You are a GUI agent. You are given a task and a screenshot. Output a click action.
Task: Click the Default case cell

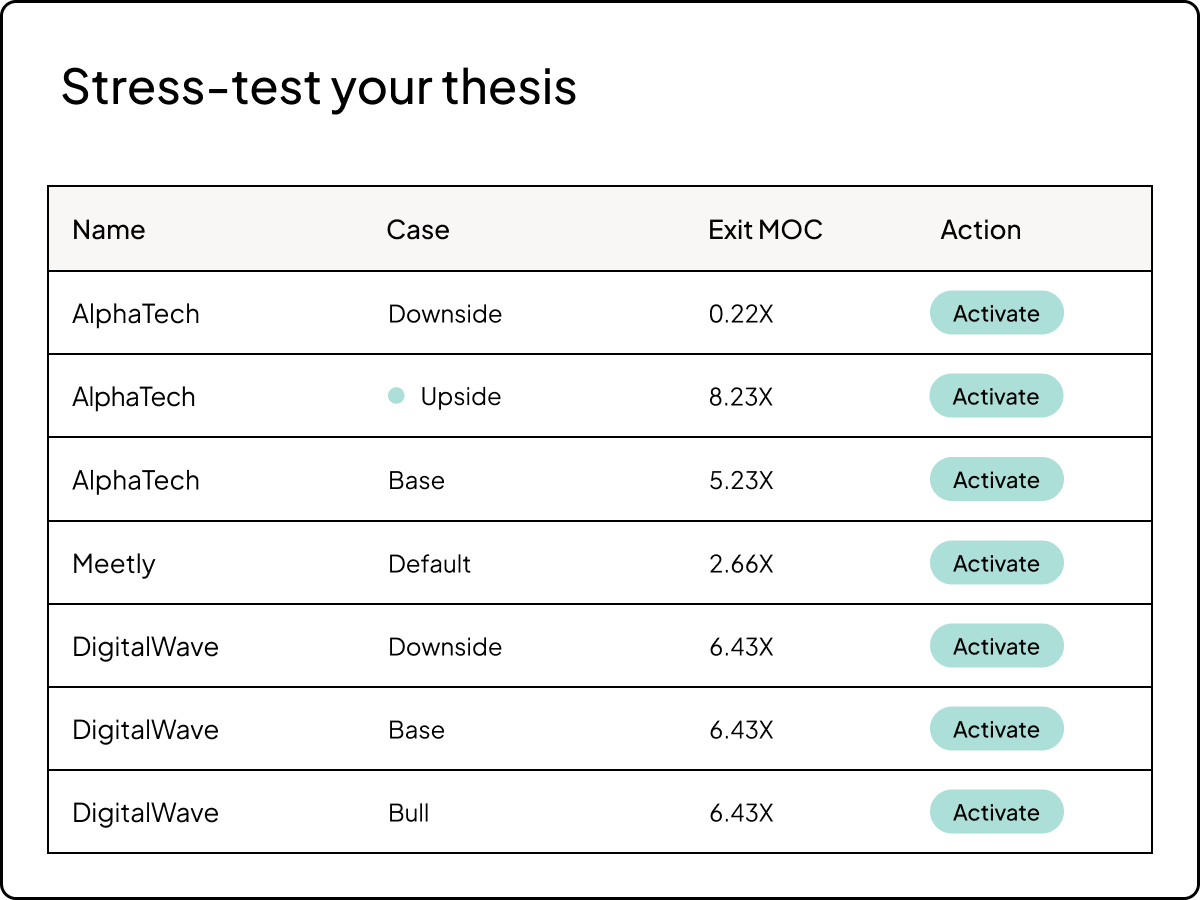(429, 564)
